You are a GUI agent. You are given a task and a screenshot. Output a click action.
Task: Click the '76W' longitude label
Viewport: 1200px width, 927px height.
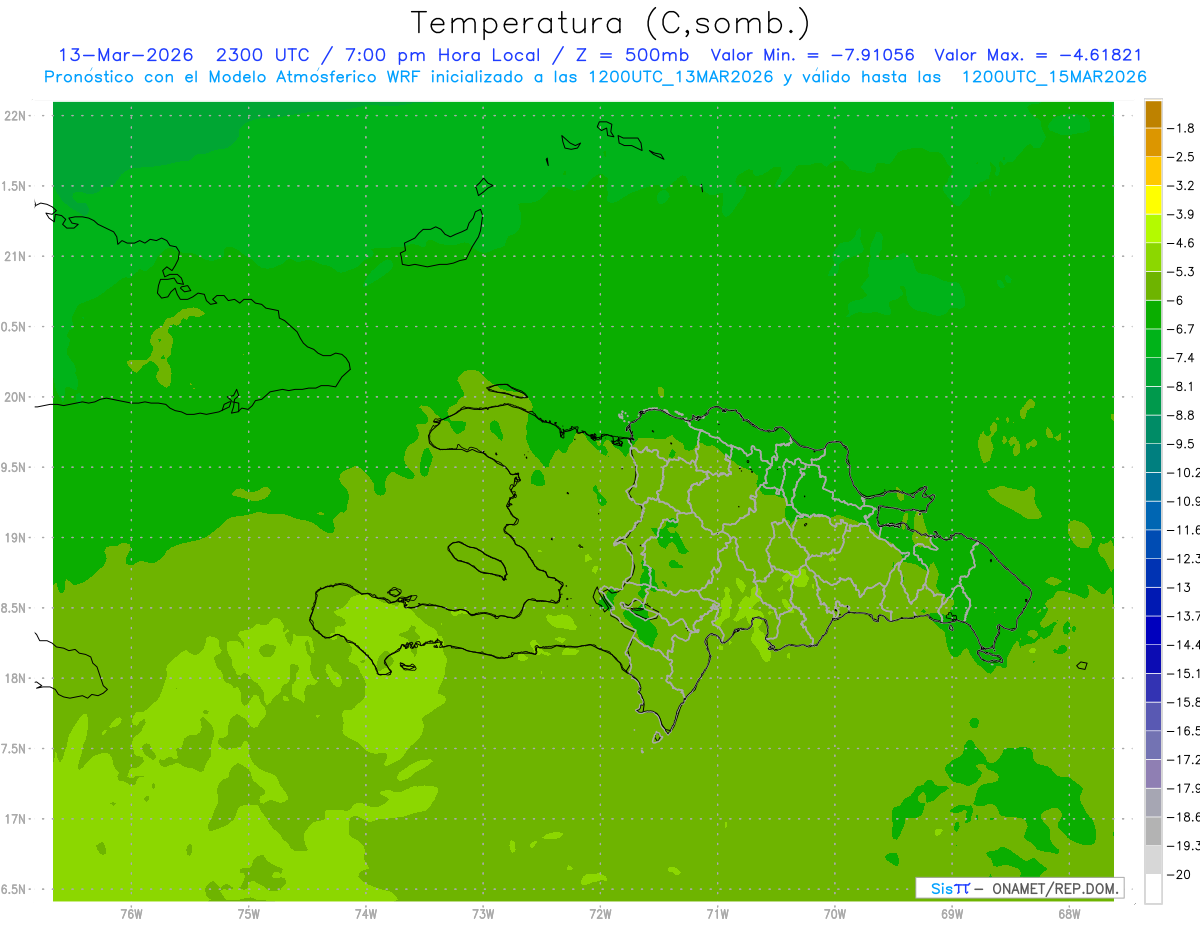131,914
